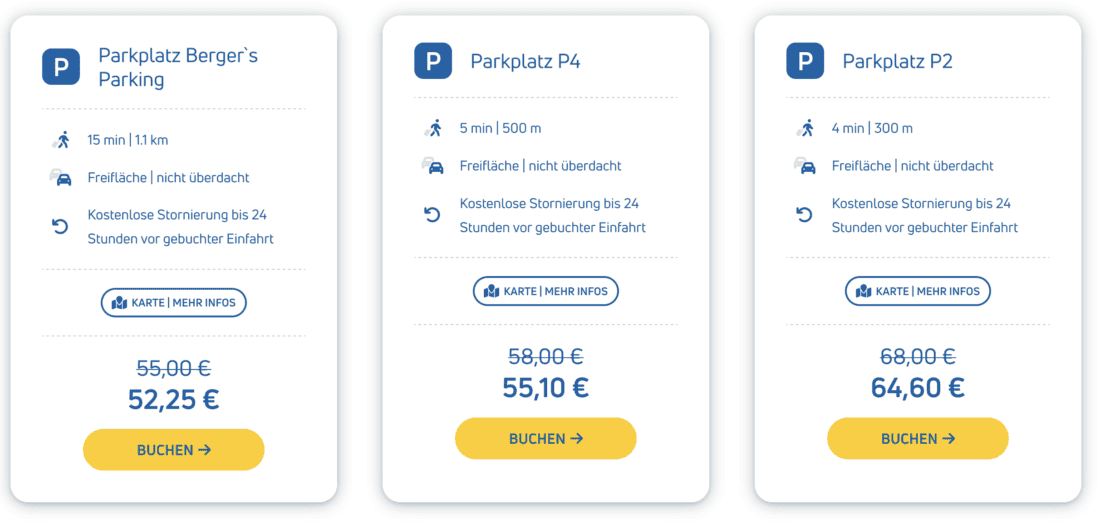Viewport: 1100px width, 525px height.
Task: Select the Parkplatz P4 heading
Action: pyautogui.click(x=525, y=61)
